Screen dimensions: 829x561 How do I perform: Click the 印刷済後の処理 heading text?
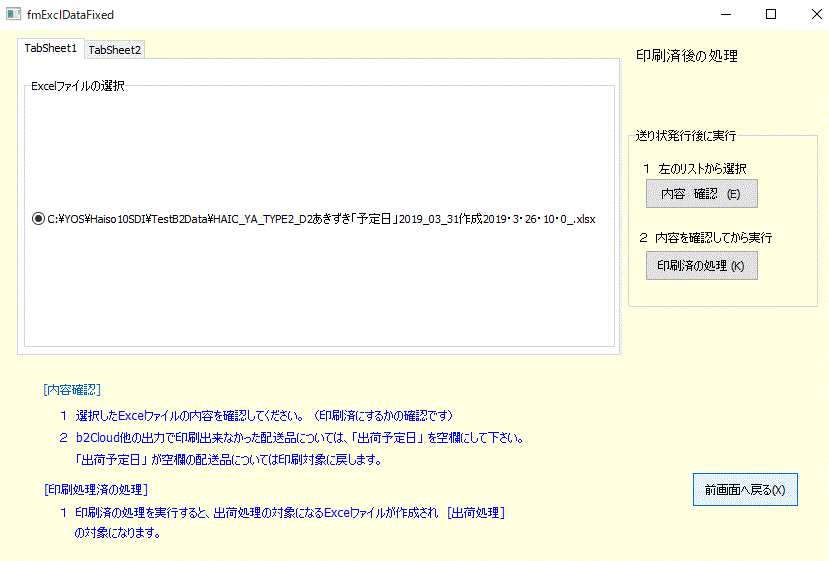tap(686, 56)
